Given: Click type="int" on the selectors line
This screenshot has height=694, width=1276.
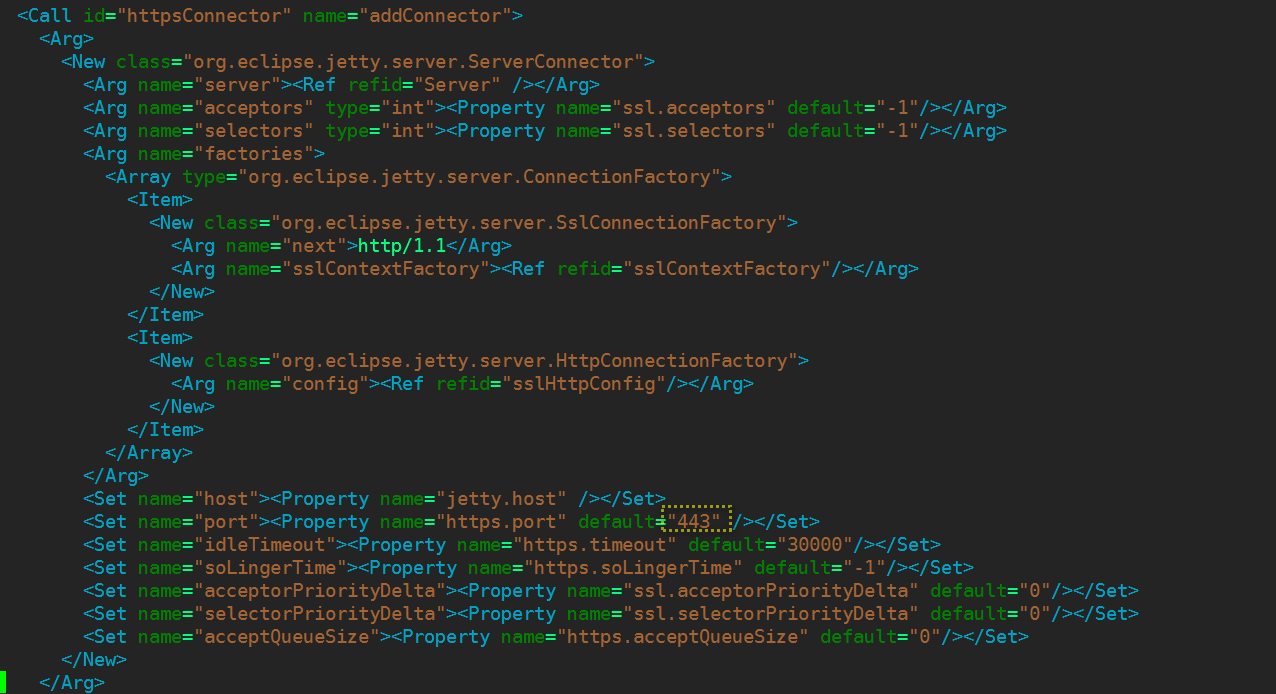Looking at the screenshot, I should click(x=380, y=131).
